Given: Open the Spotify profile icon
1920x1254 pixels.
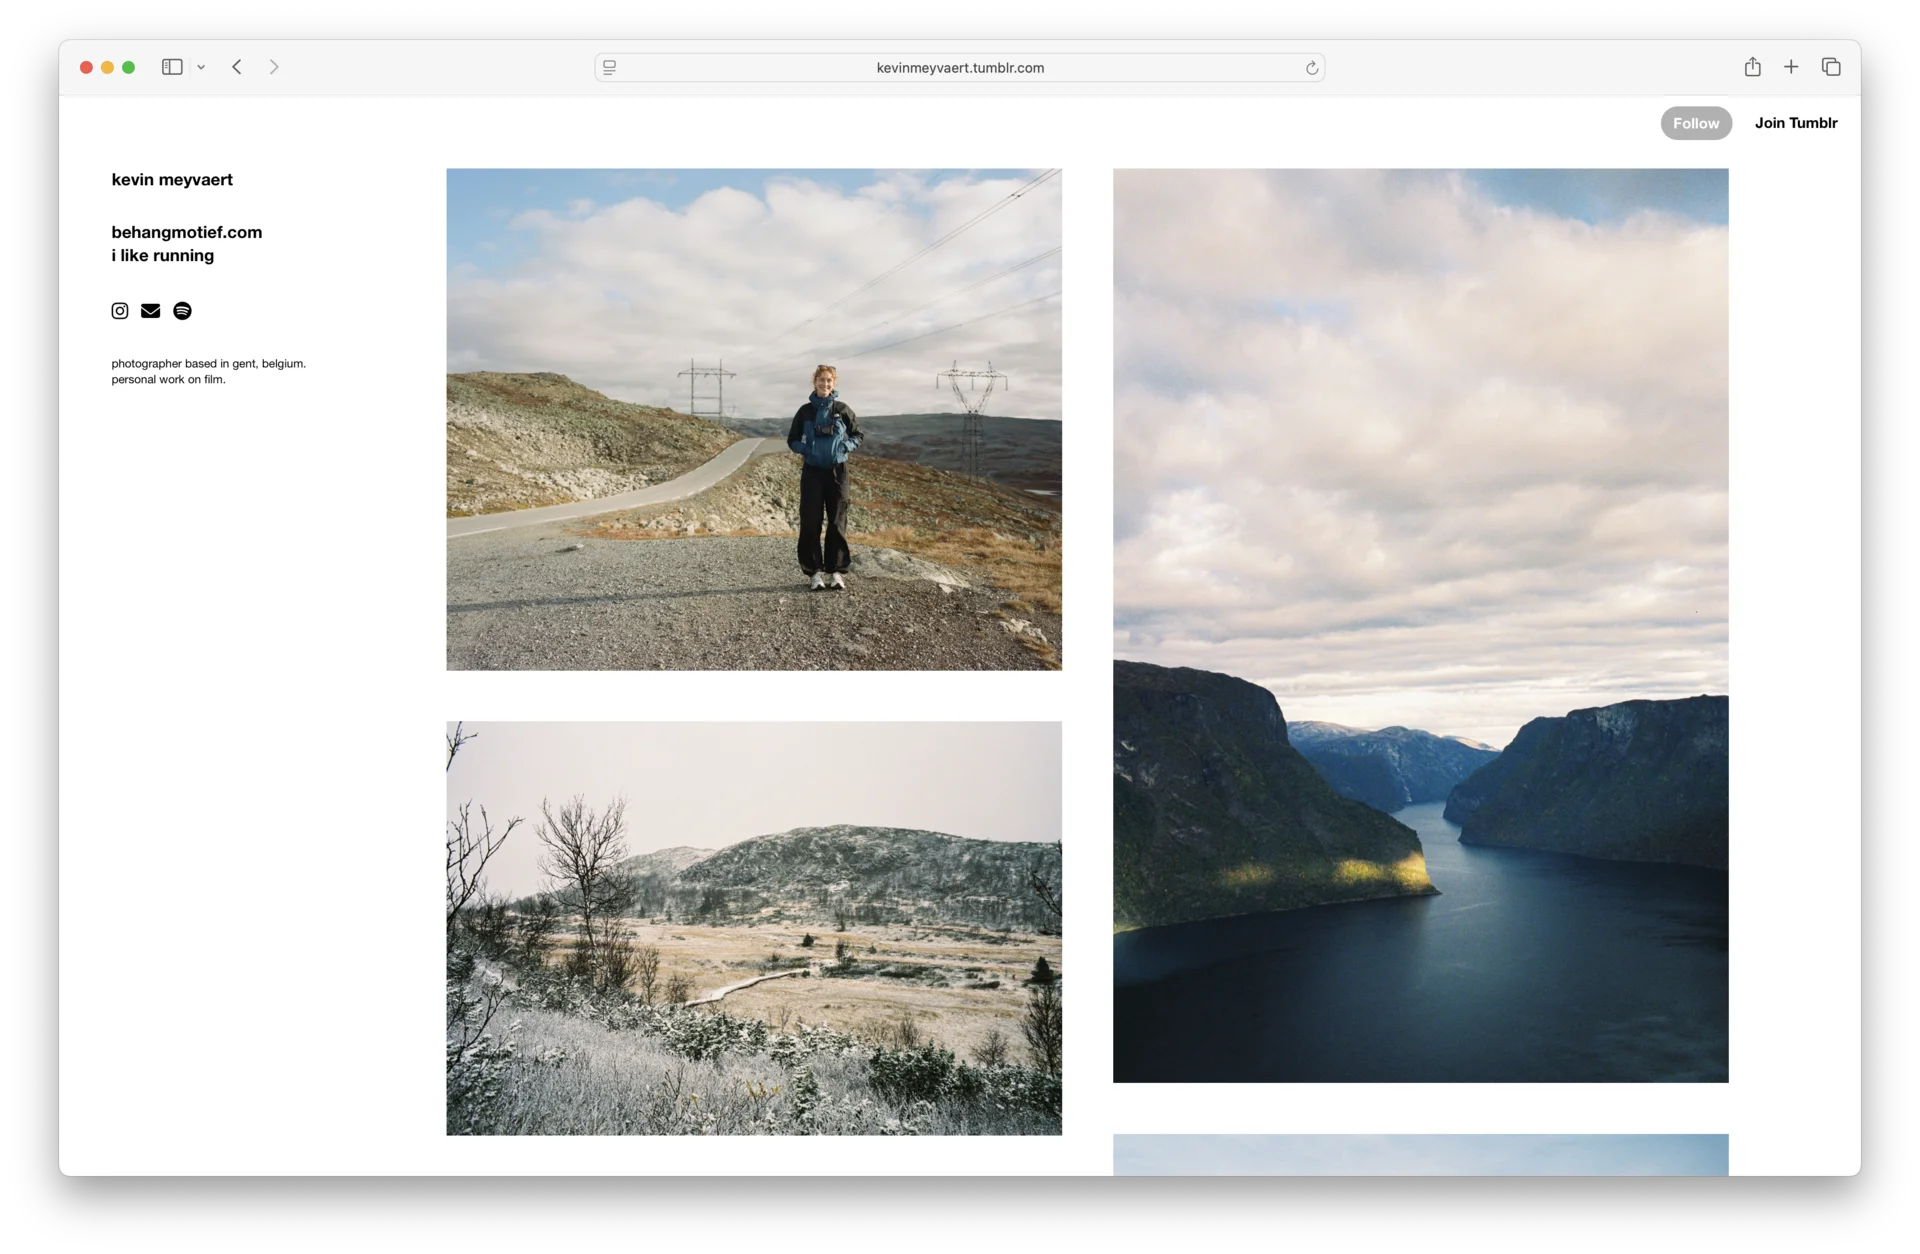Looking at the screenshot, I should (x=182, y=310).
